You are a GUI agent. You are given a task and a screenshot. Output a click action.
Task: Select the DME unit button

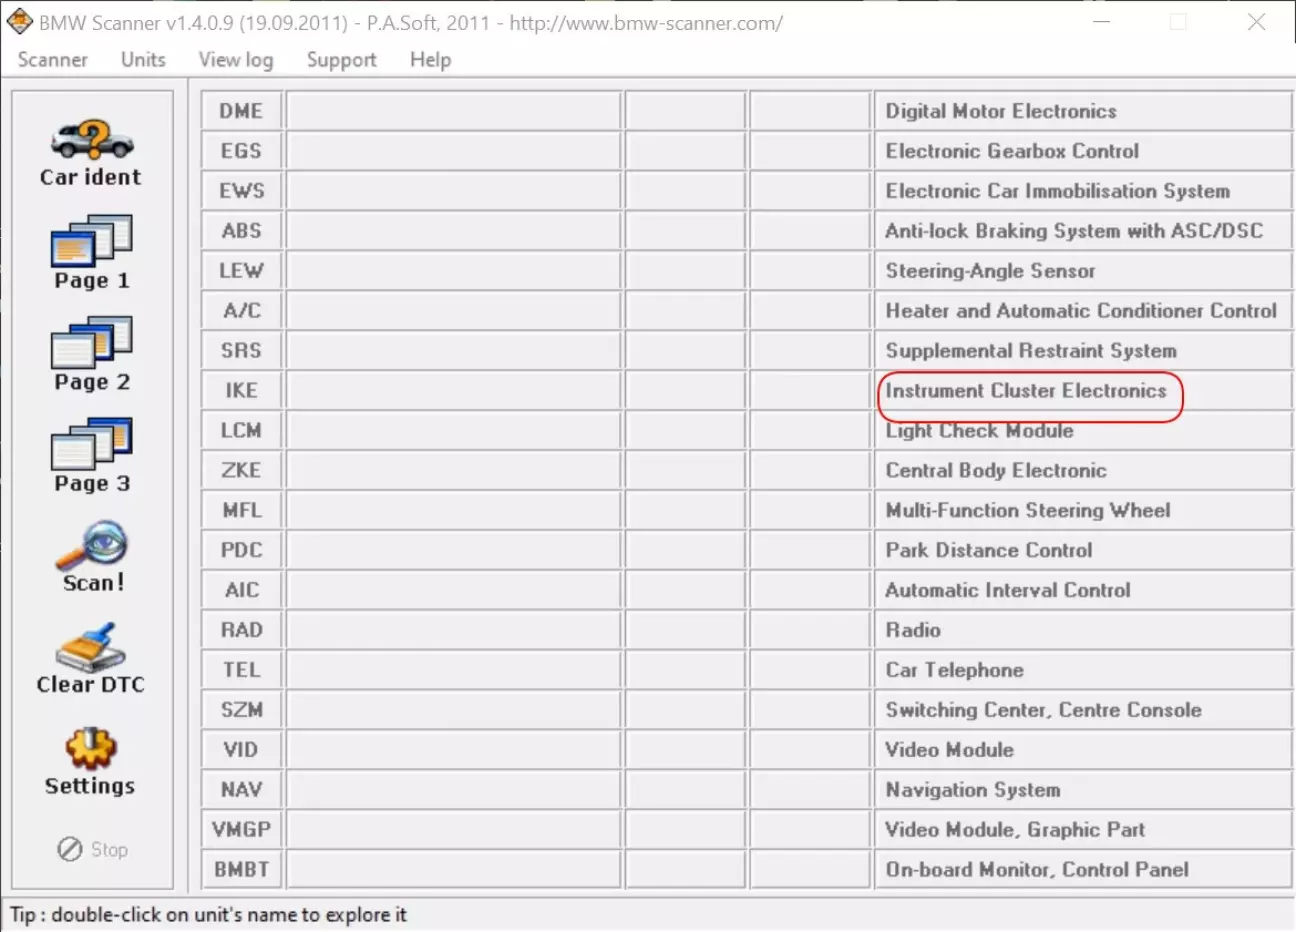[241, 111]
